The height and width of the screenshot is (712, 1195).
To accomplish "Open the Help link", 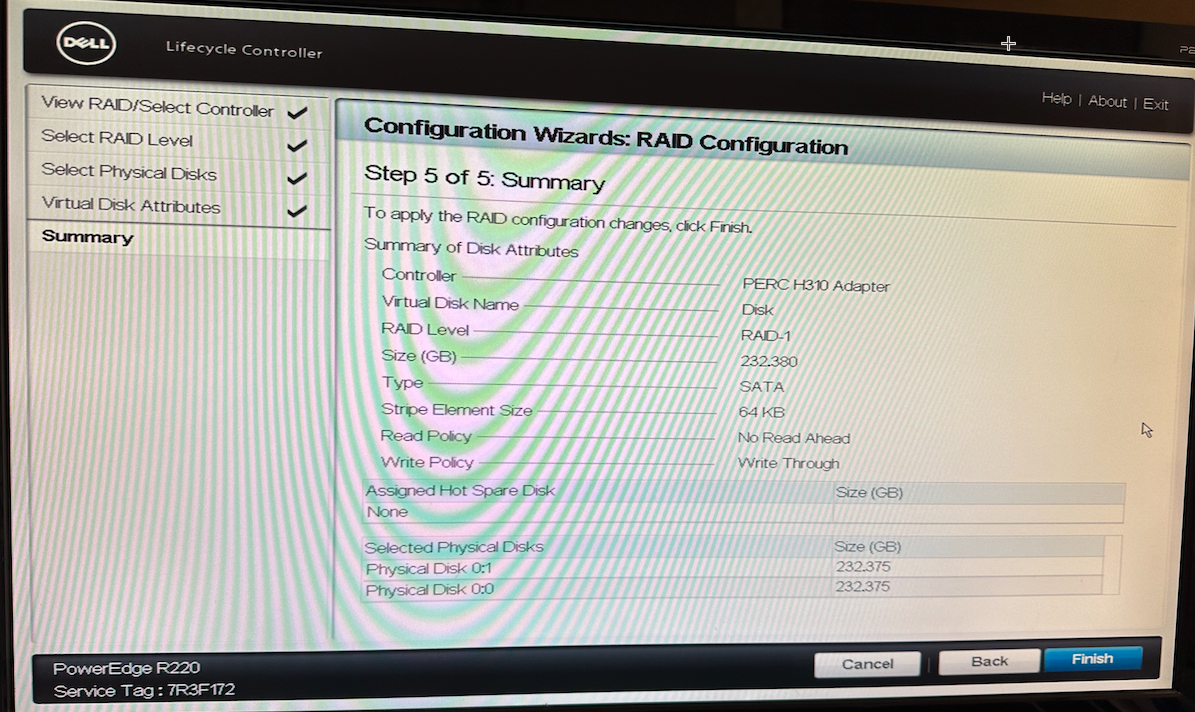I will tap(1056, 98).
